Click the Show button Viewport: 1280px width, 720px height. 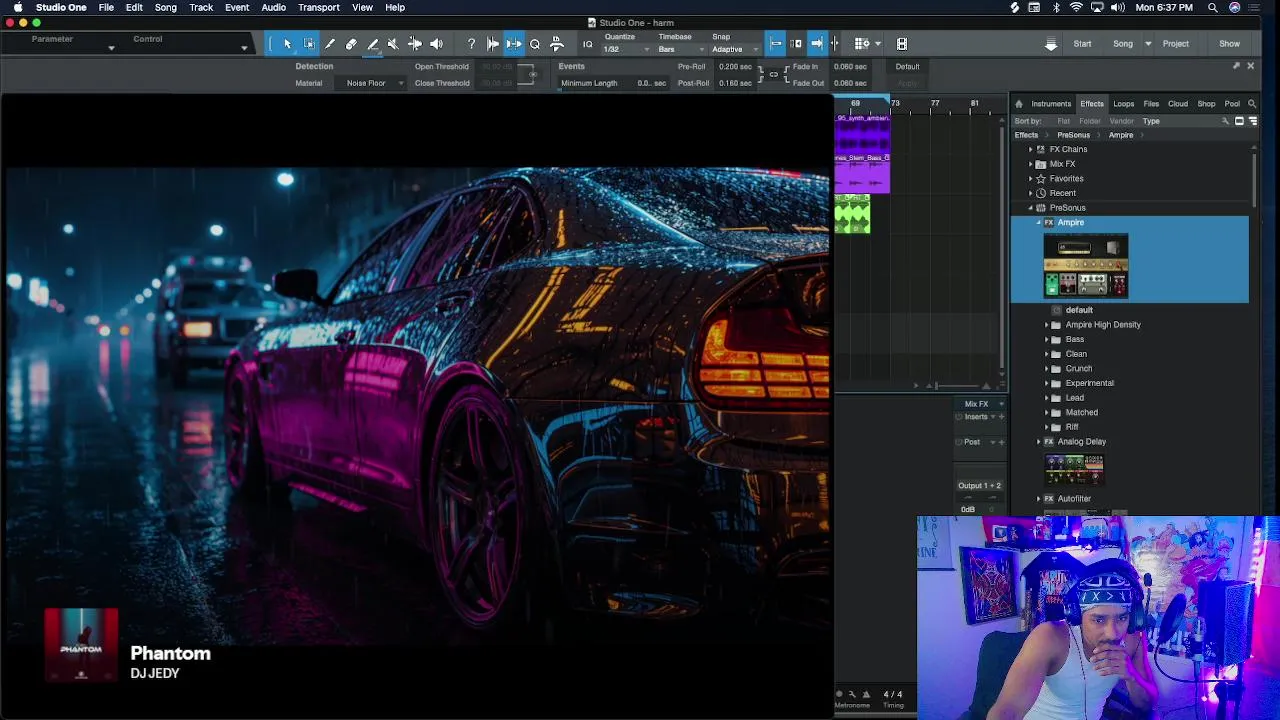pos(1229,44)
